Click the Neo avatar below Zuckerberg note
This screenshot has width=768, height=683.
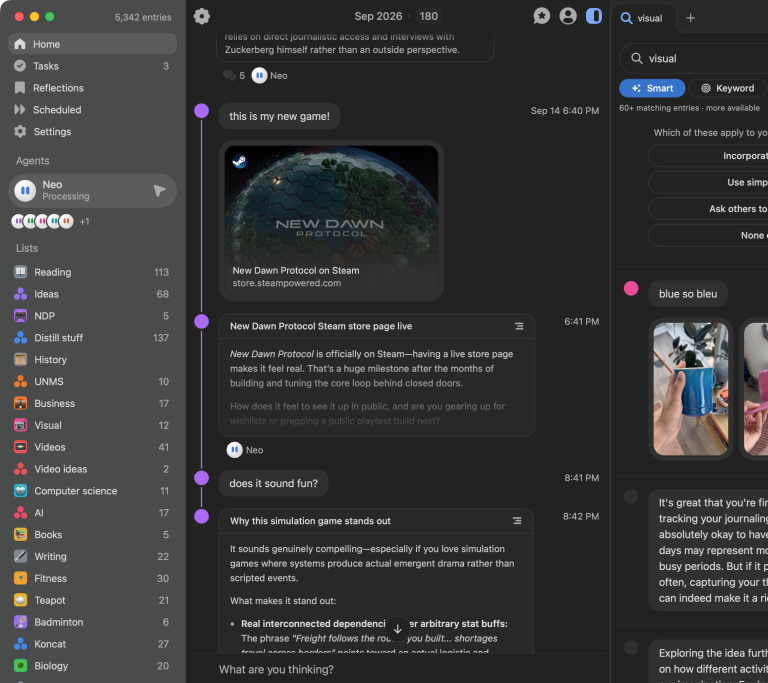pyautogui.click(x=259, y=75)
